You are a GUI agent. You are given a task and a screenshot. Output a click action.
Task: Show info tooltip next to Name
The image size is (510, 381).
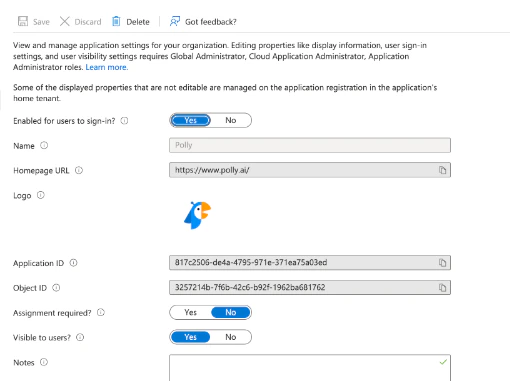tap(44, 145)
